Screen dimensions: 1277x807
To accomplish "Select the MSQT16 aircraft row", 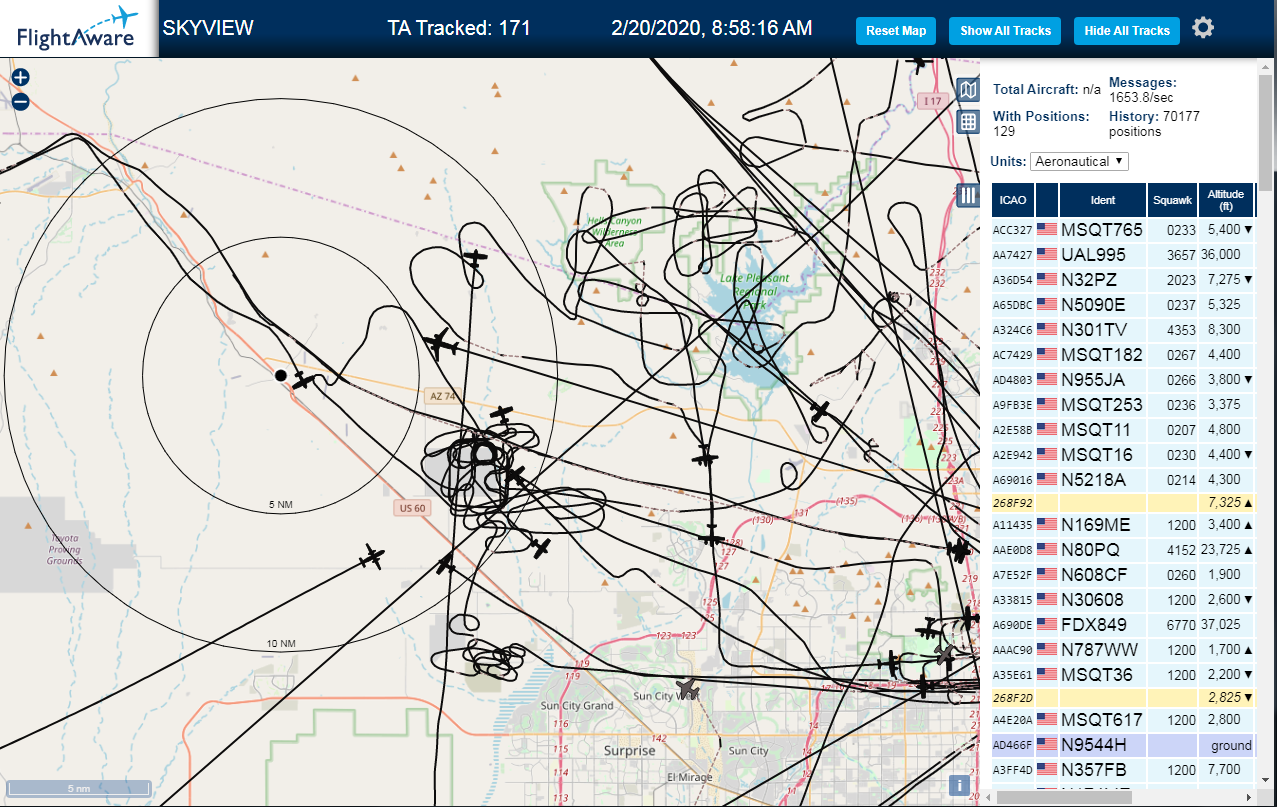I will pos(1123,454).
